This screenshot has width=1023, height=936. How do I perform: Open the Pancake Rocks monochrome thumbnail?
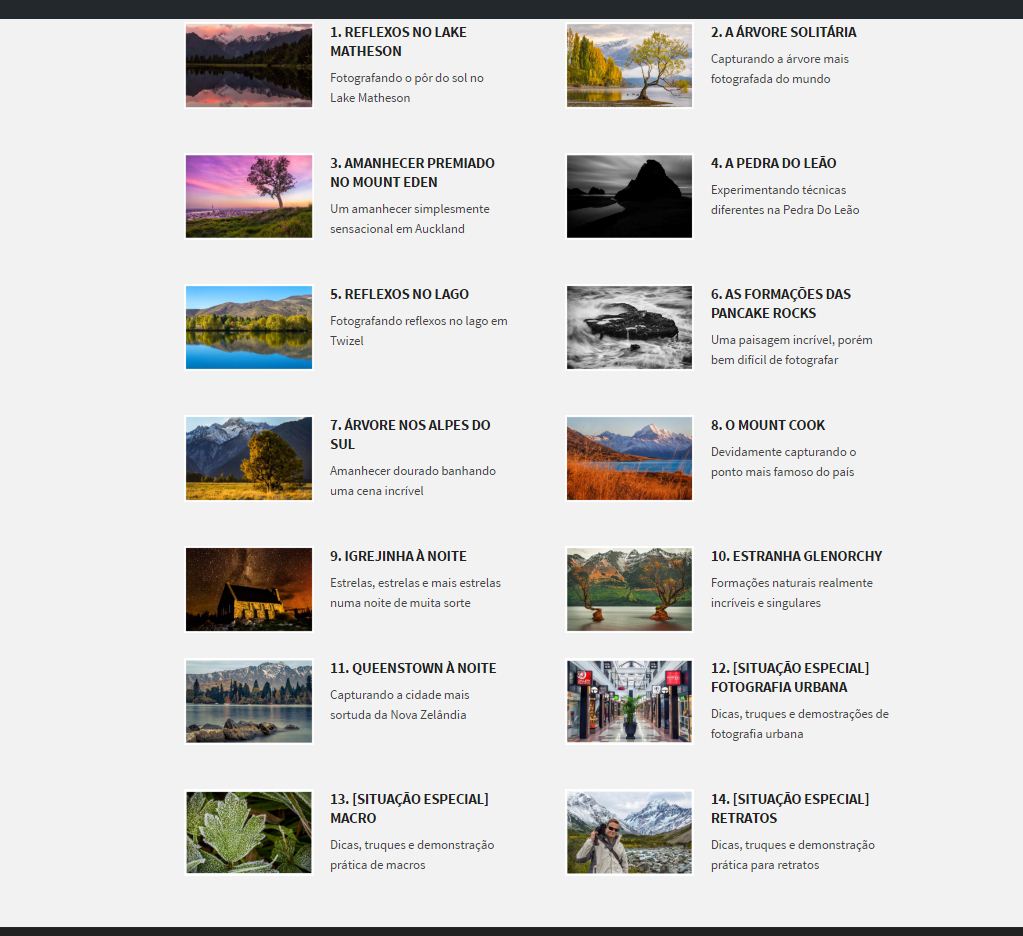click(x=629, y=327)
